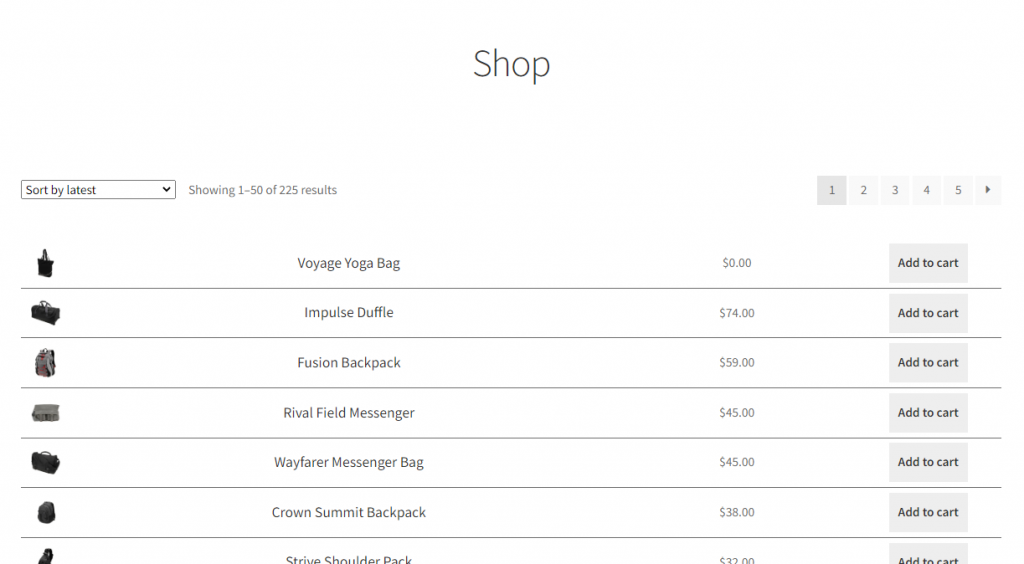This screenshot has width=1024, height=564.
Task: Select current page 1 in pagination
Action: (x=831, y=190)
